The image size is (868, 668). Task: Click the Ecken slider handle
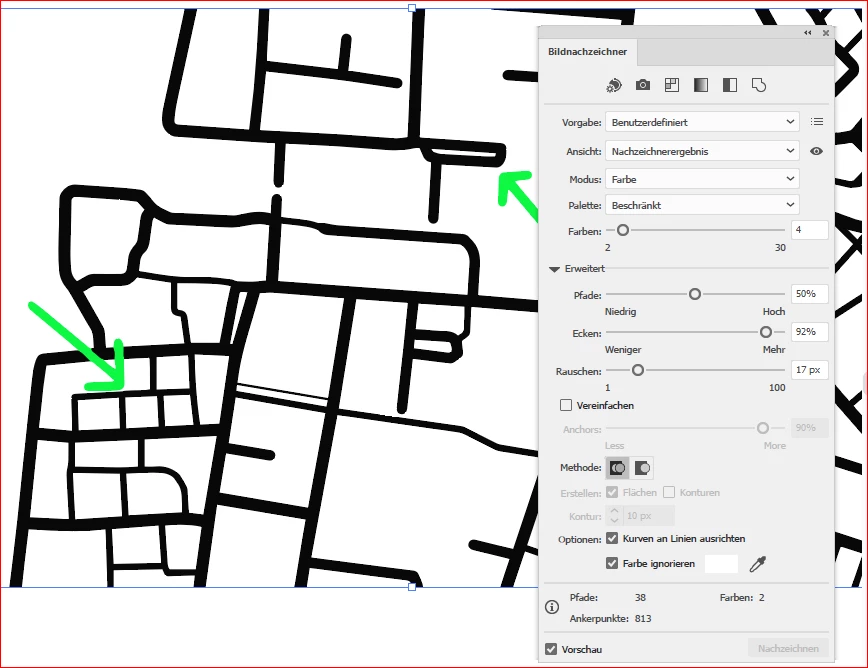[x=766, y=332]
